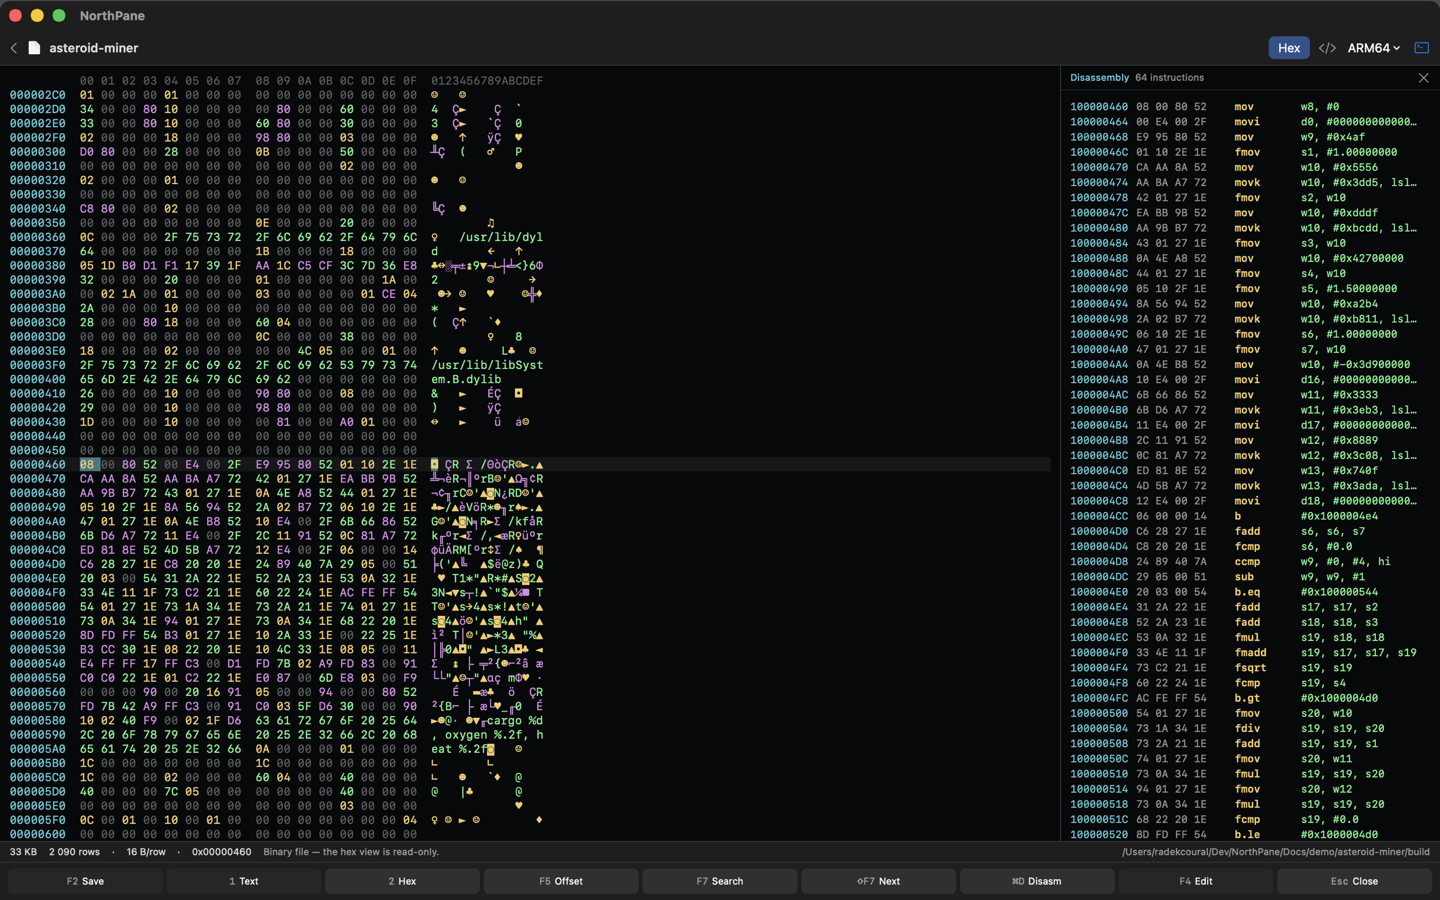The width and height of the screenshot is (1440, 900).
Task: Select the b.gt #0x1000004d0 instruction
Action: tap(1248, 698)
